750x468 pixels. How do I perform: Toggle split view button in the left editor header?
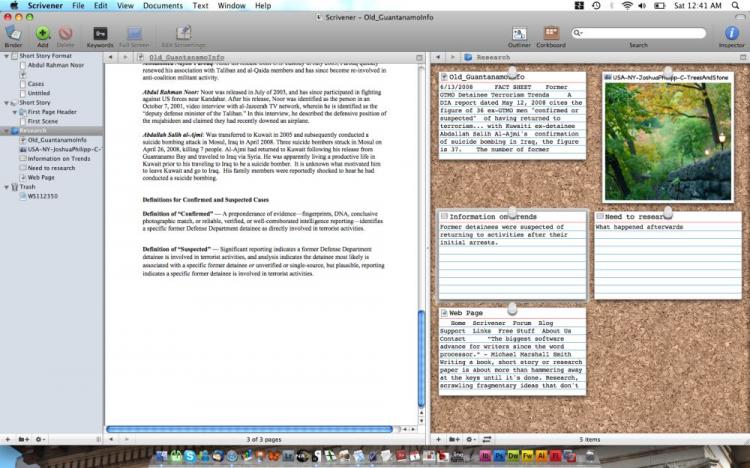(x=420, y=58)
